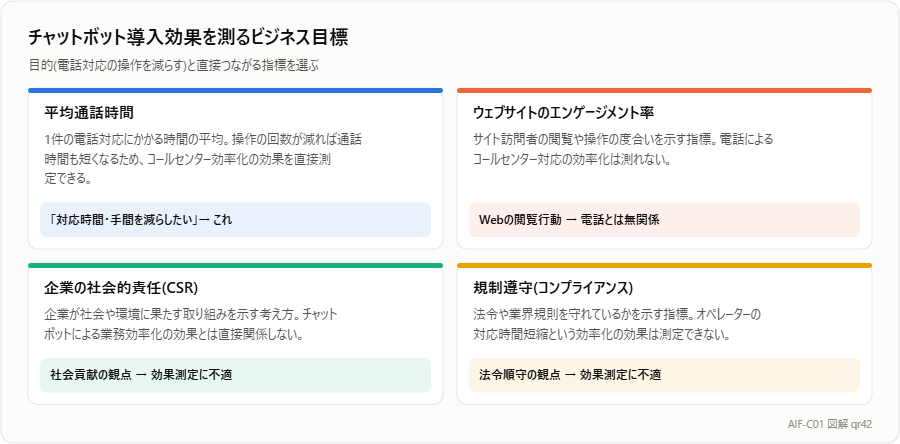Click the pink Webの閲覧行動 note box
The height and width of the screenshot is (444, 900).
click(664, 220)
